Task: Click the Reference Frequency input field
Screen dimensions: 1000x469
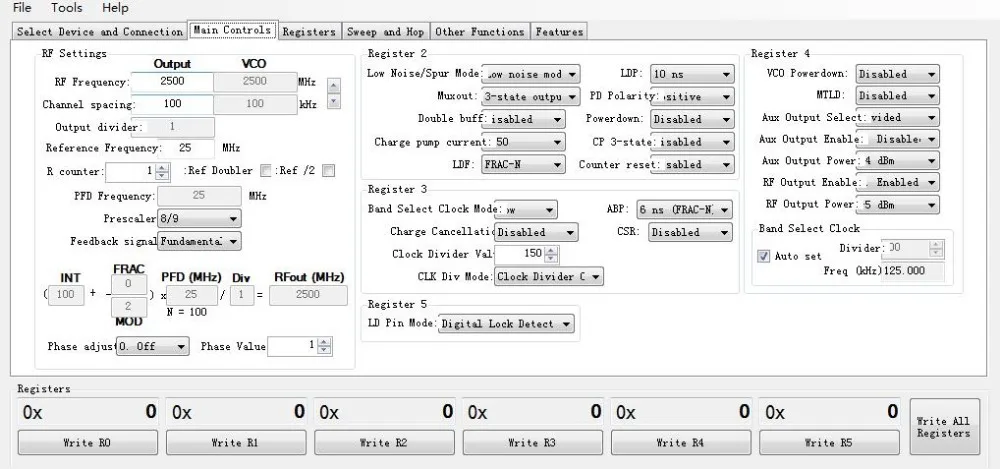Action: (184, 148)
